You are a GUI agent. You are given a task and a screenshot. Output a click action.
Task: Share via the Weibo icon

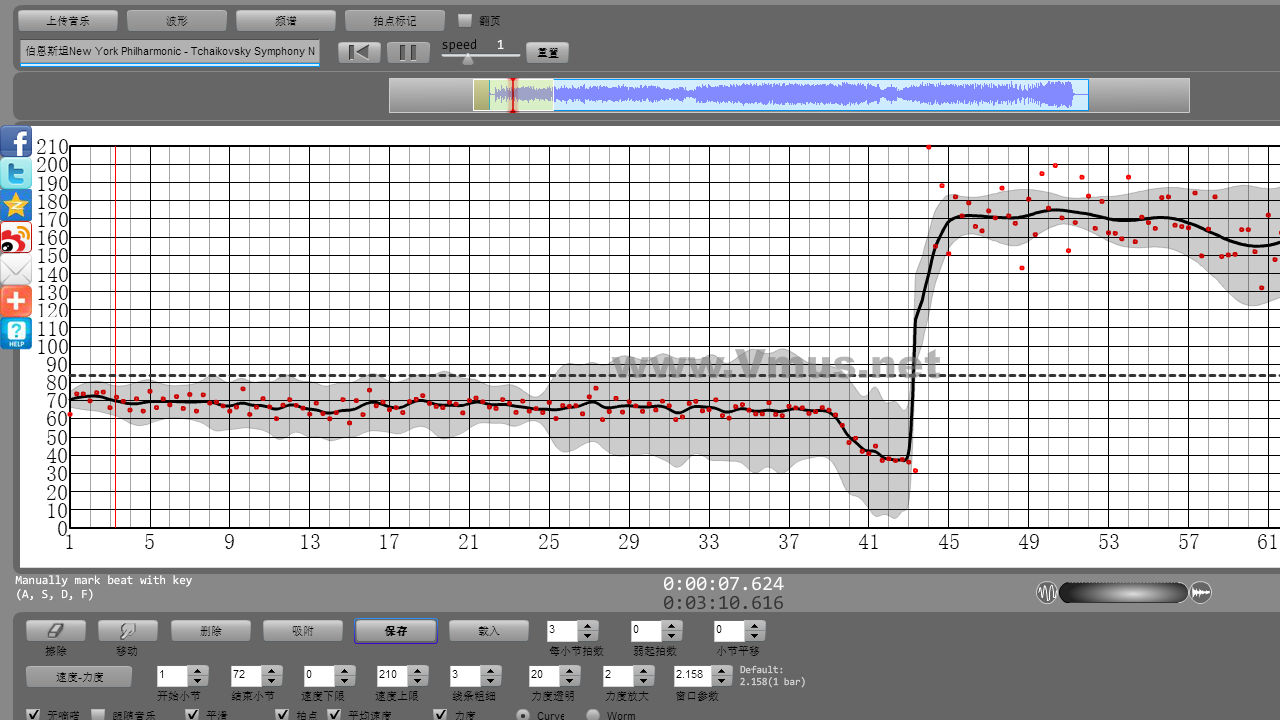coord(16,238)
